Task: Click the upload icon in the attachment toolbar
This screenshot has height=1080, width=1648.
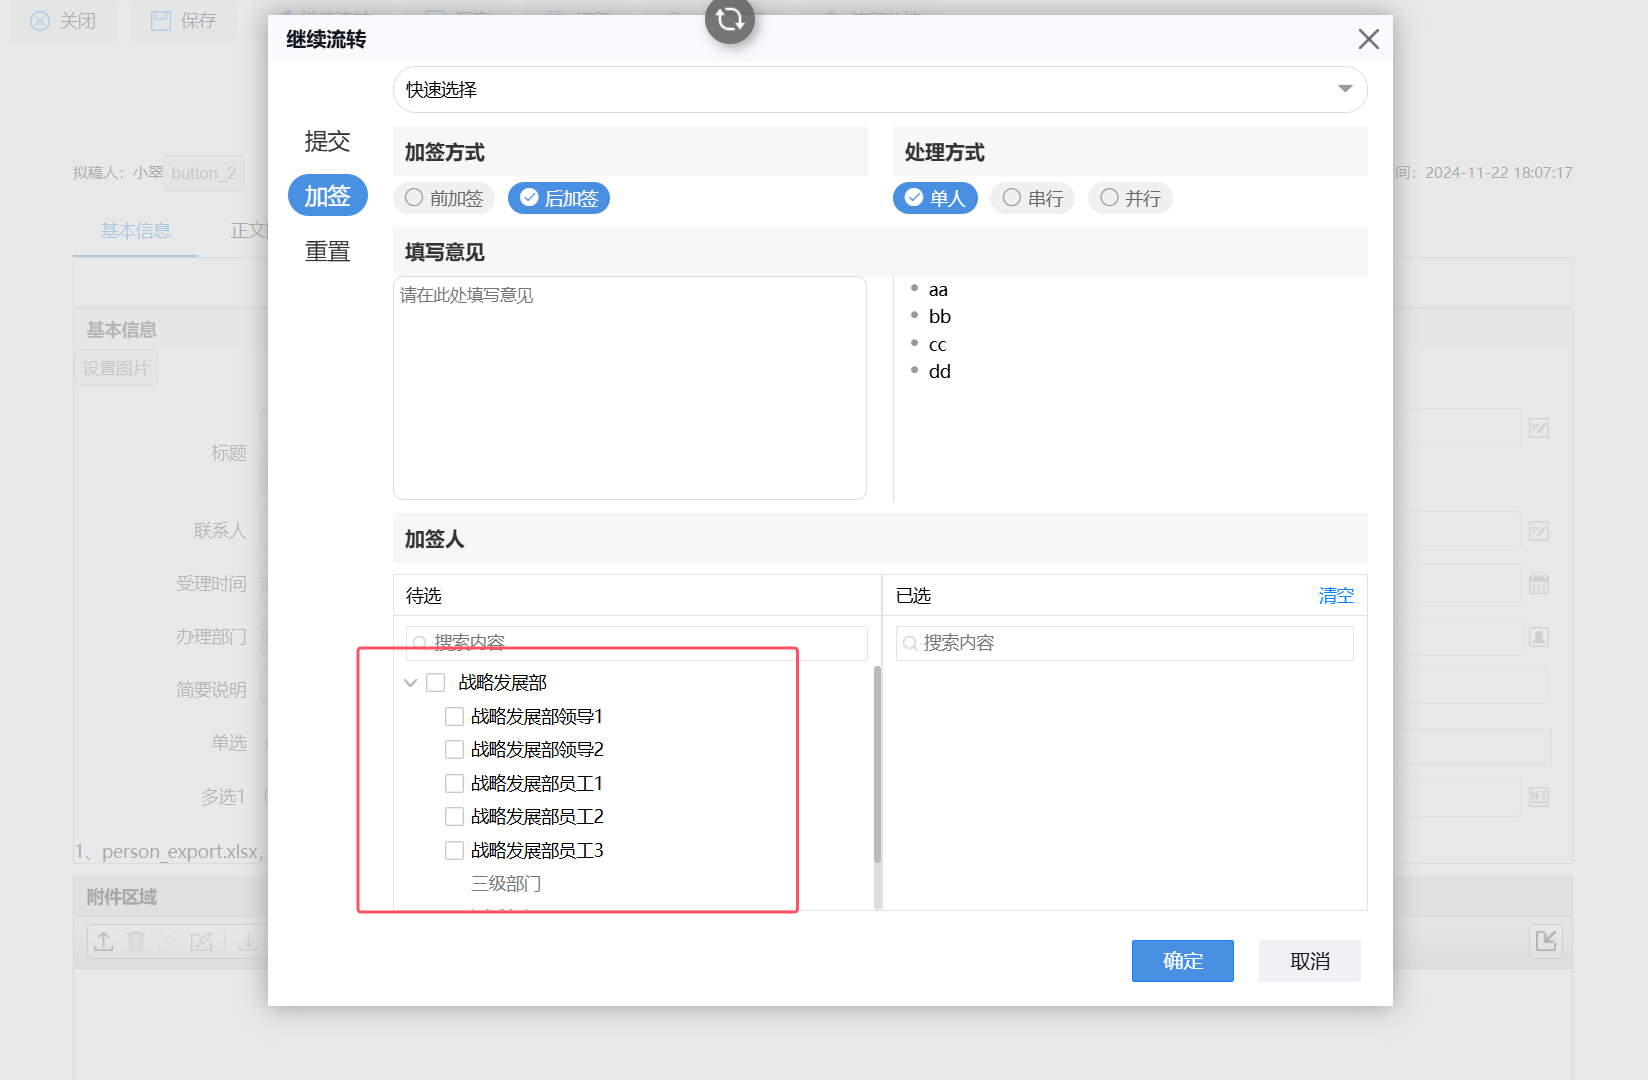Action: click(104, 941)
